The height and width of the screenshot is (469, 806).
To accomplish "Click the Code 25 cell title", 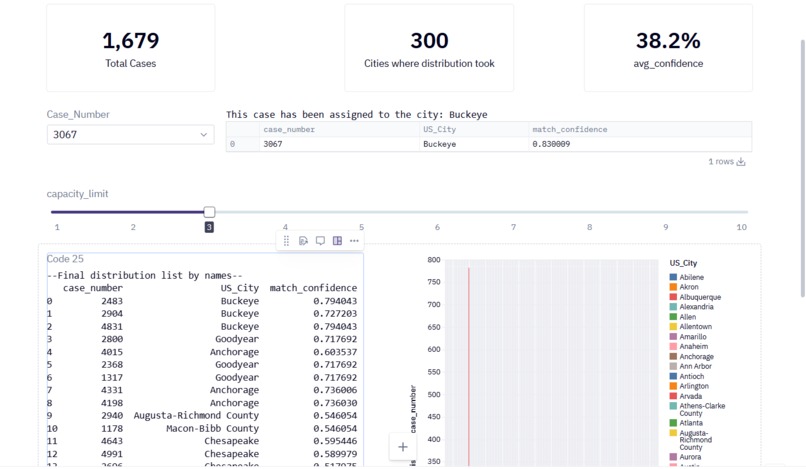I will (65, 259).
